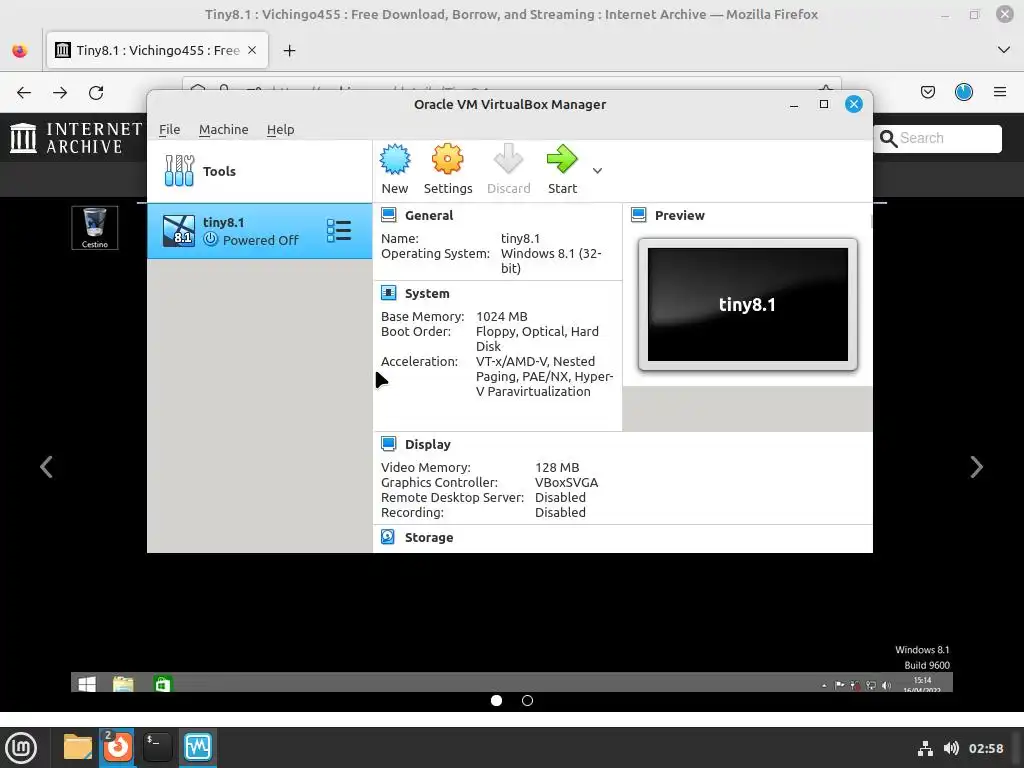Click the tiny8.1 preview thumbnail
The height and width of the screenshot is (768, 1024).
click(748, 304)
